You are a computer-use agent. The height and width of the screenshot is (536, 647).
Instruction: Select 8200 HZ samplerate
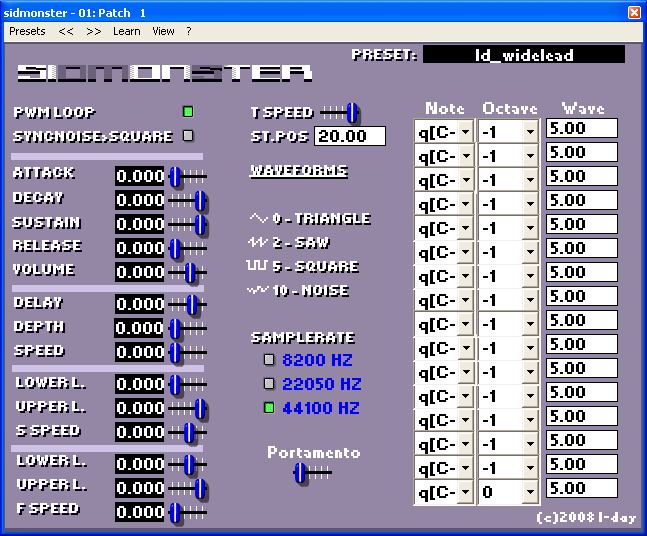click(x=269, y=359)
